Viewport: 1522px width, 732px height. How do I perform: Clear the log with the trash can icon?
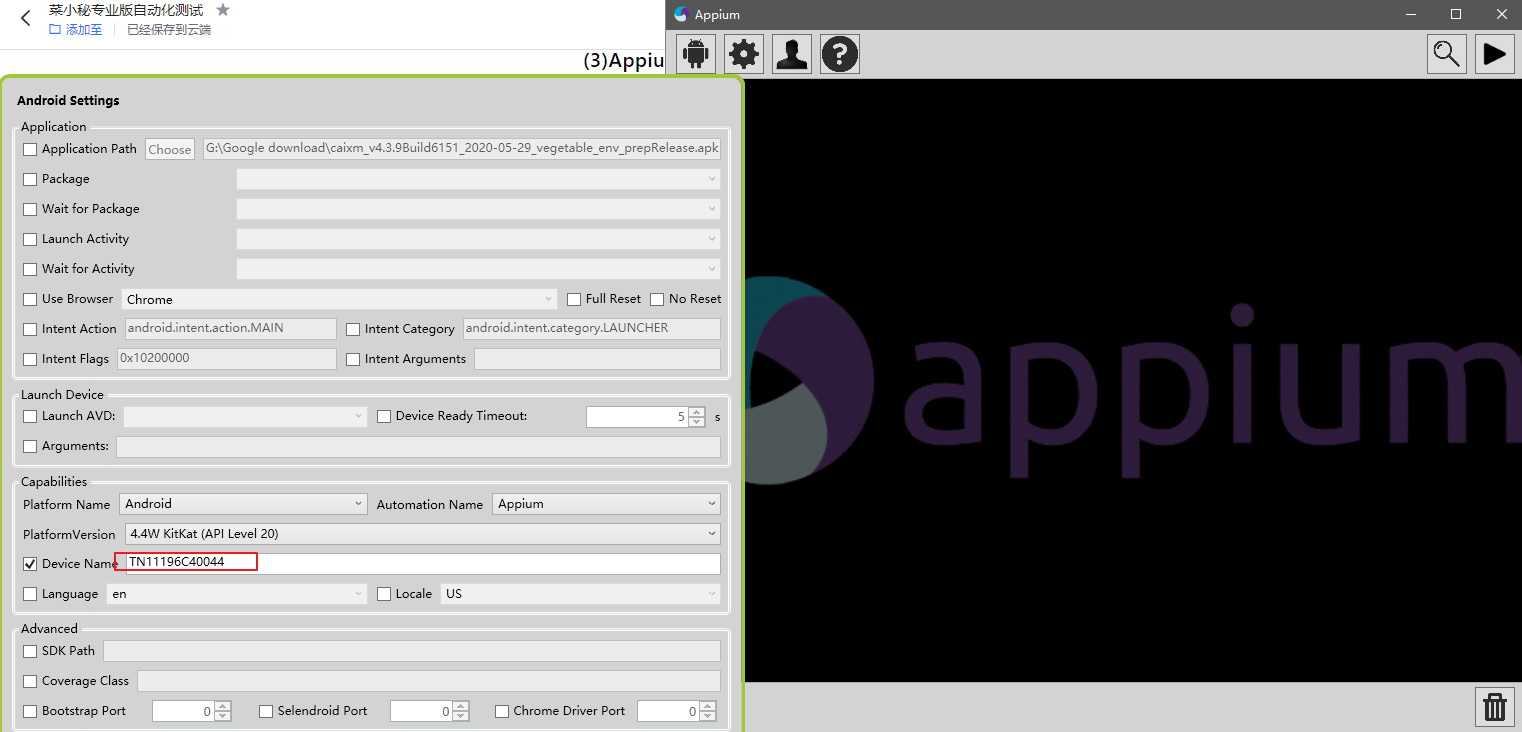pos(1495,707)
